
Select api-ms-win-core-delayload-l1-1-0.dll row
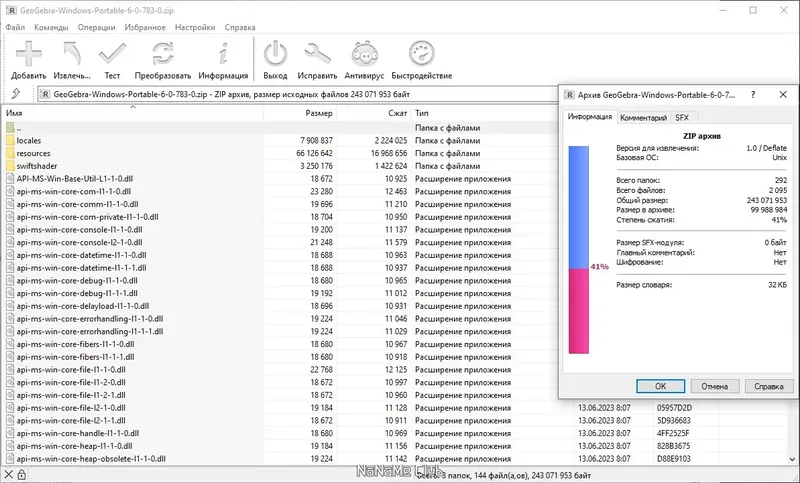pyautogui.click(x=281, y=306)
